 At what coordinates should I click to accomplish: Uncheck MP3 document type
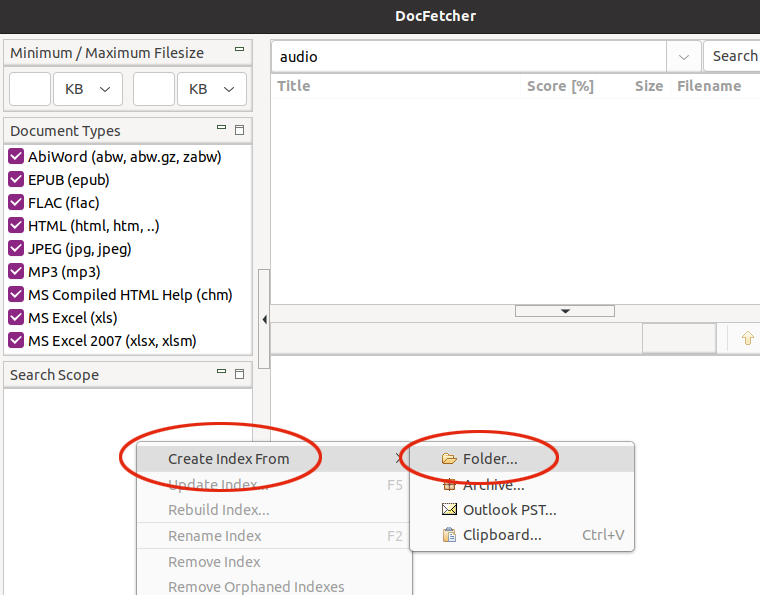(x=16, y=271)
